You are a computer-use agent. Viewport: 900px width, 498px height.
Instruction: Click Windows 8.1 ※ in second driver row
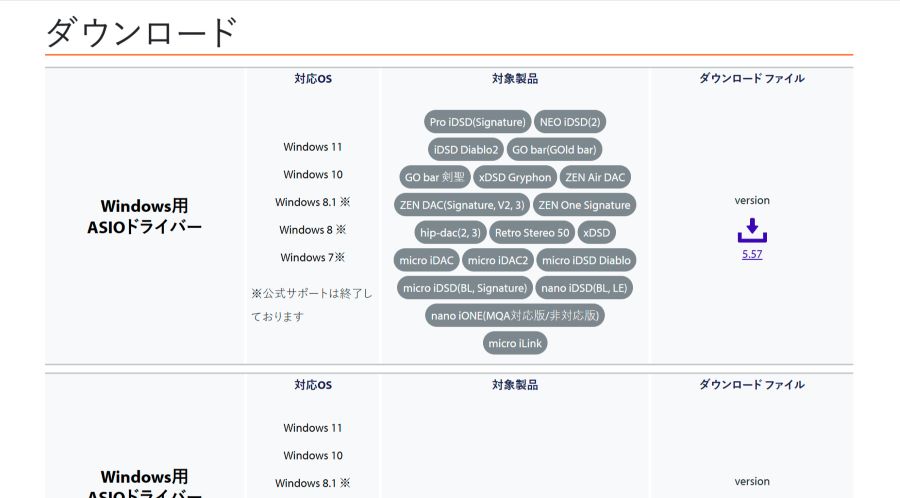tap(313, 483)
